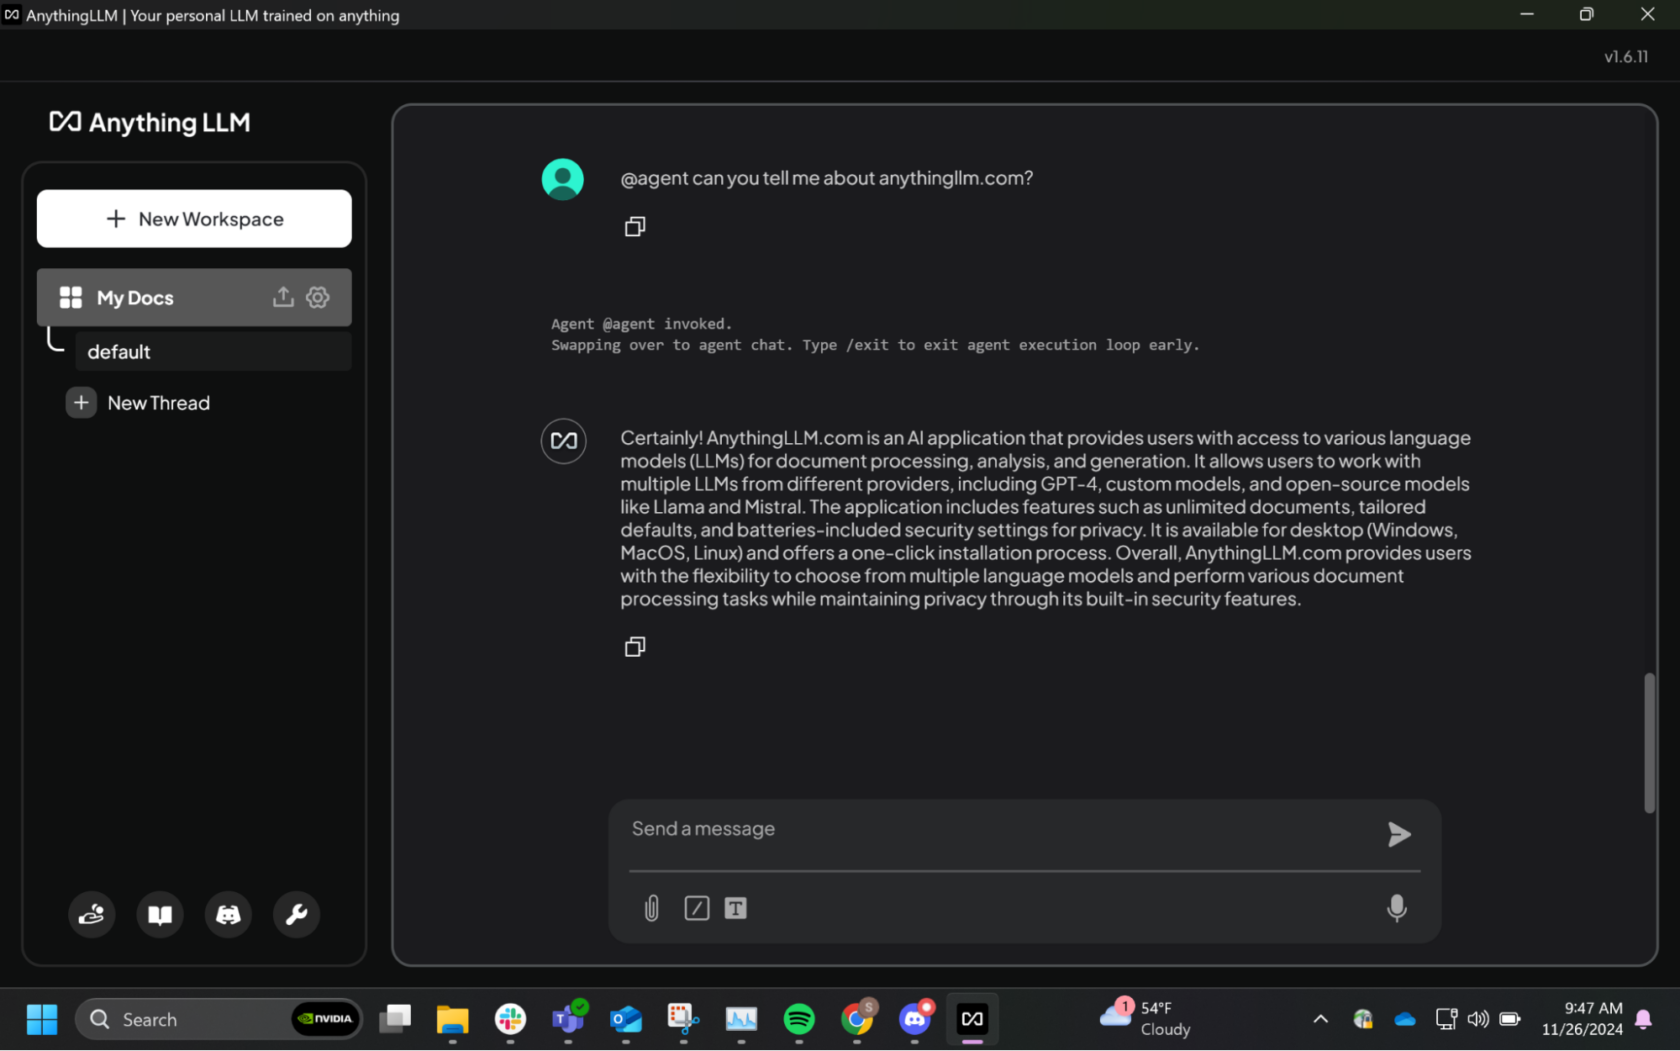This screenshot has height=1051, width=1680.
Task: Open File Explorer from taskbar
Action: tap(453, 1019)
